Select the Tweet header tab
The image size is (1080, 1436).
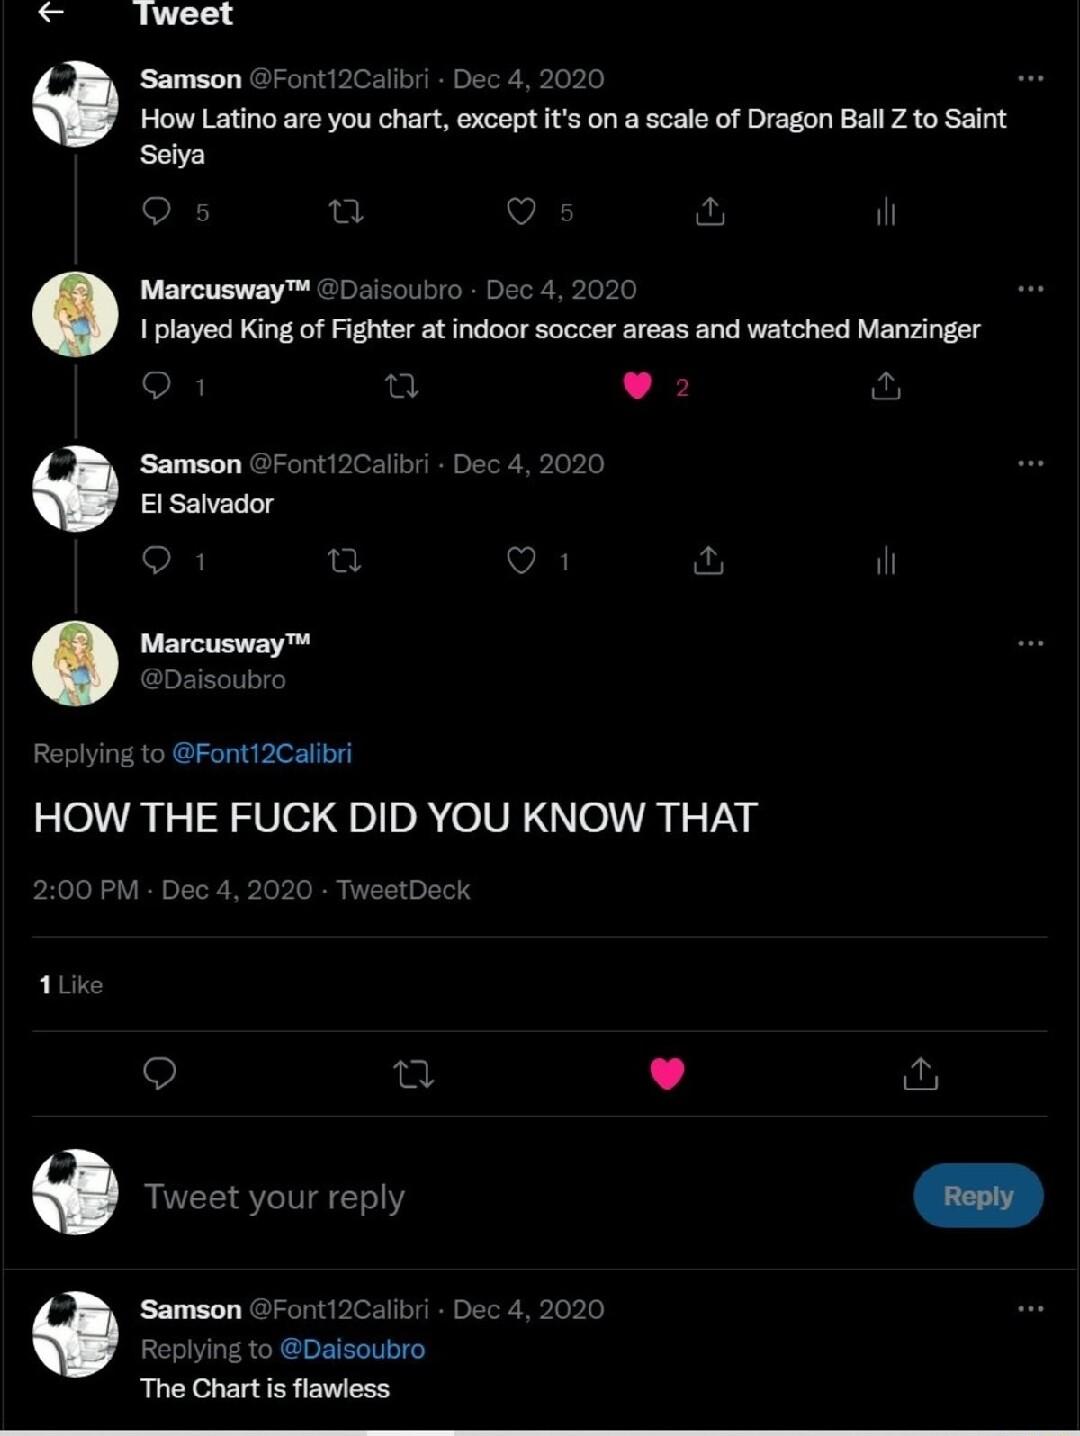click(183, 14)
